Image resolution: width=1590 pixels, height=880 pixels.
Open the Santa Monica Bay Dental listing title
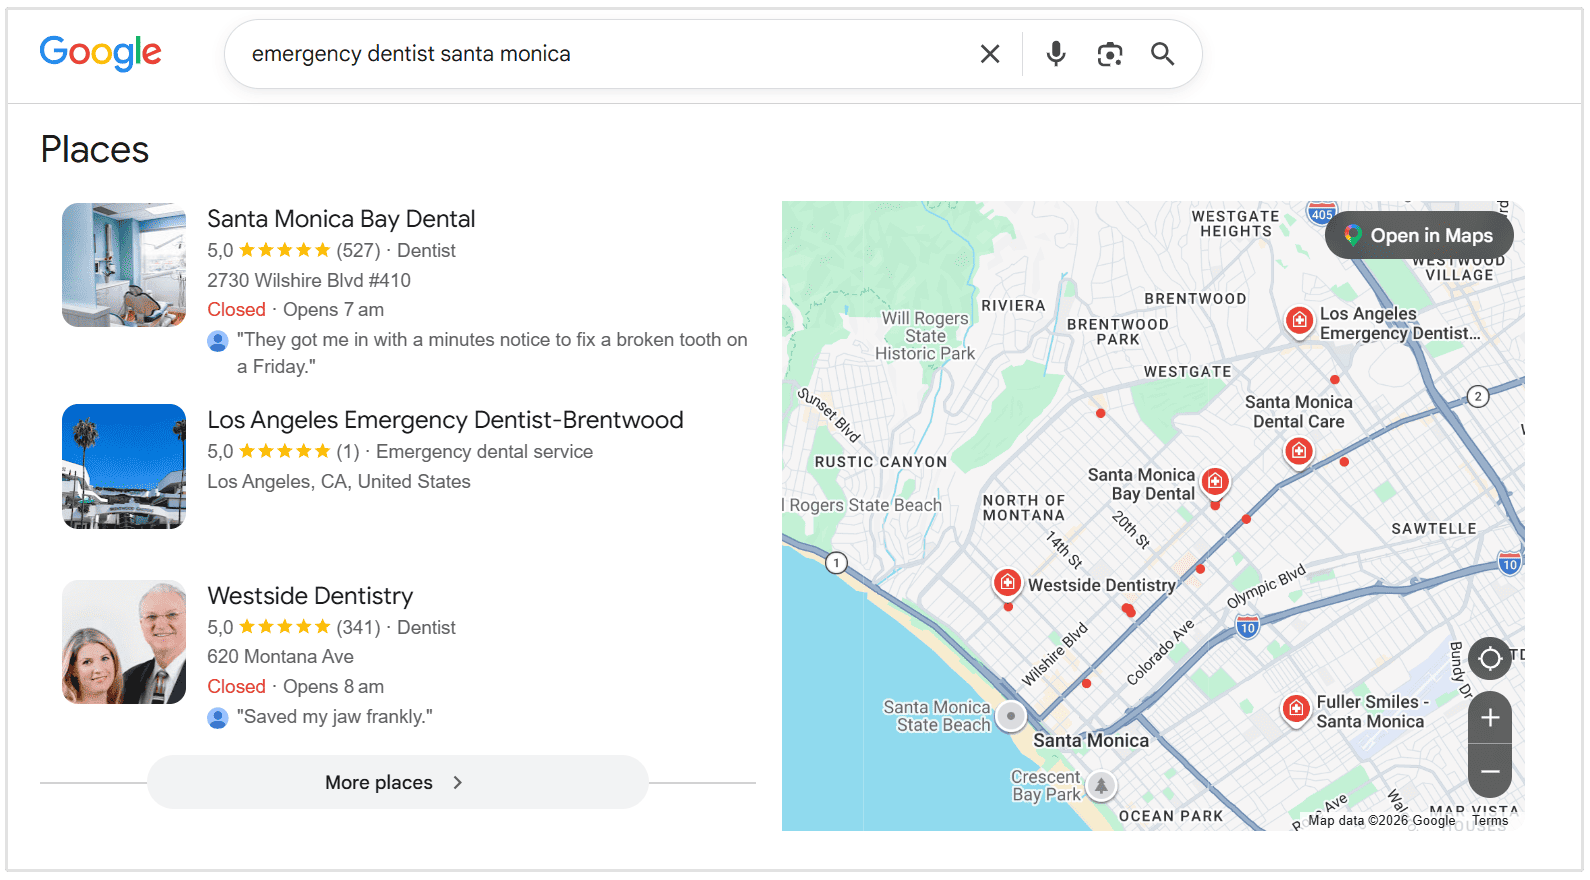[341, 219]
